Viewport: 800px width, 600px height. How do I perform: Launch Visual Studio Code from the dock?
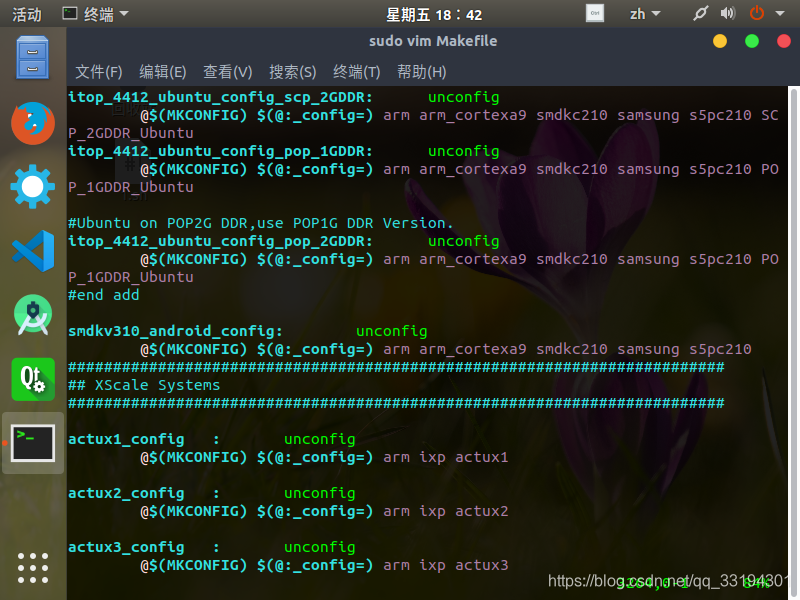pyautogui.click(x=33, y=251)
